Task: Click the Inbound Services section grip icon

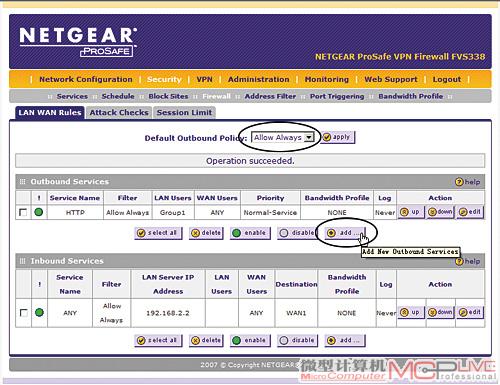Action: point(22,261)
